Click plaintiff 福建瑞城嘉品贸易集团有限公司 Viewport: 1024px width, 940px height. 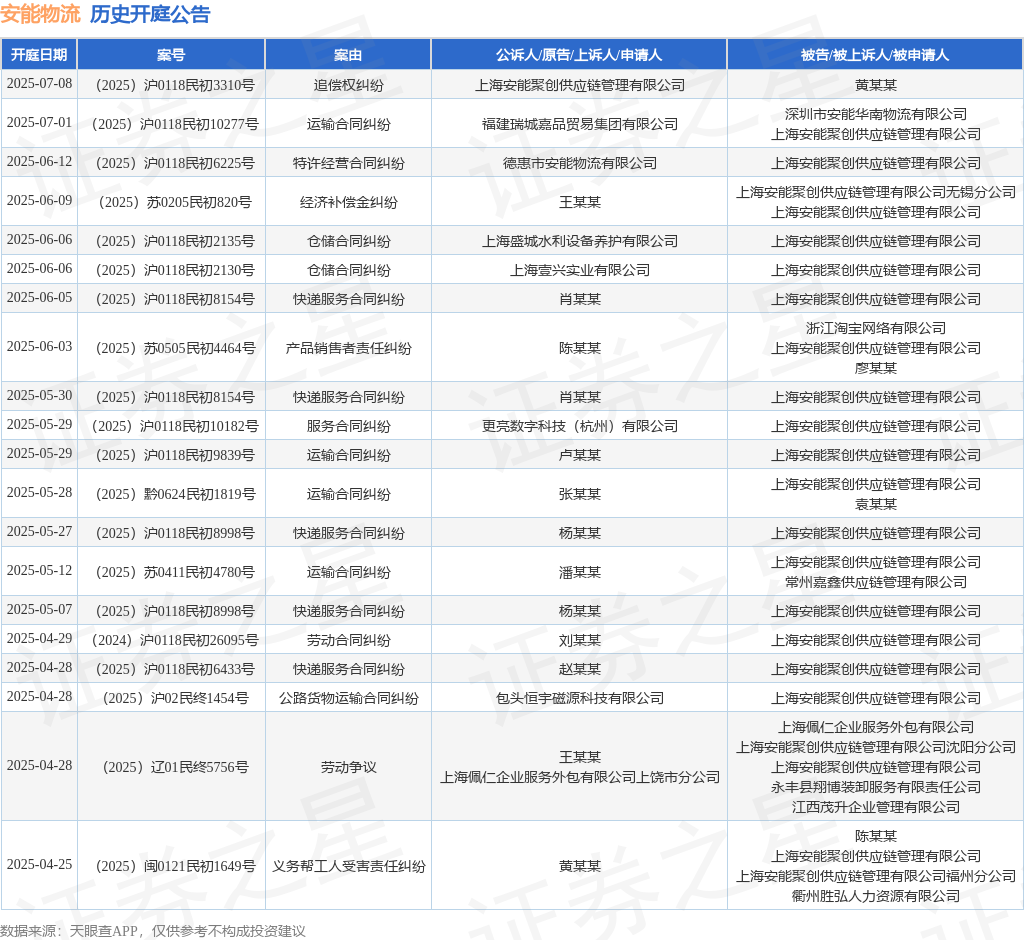(x=579, y=124)
